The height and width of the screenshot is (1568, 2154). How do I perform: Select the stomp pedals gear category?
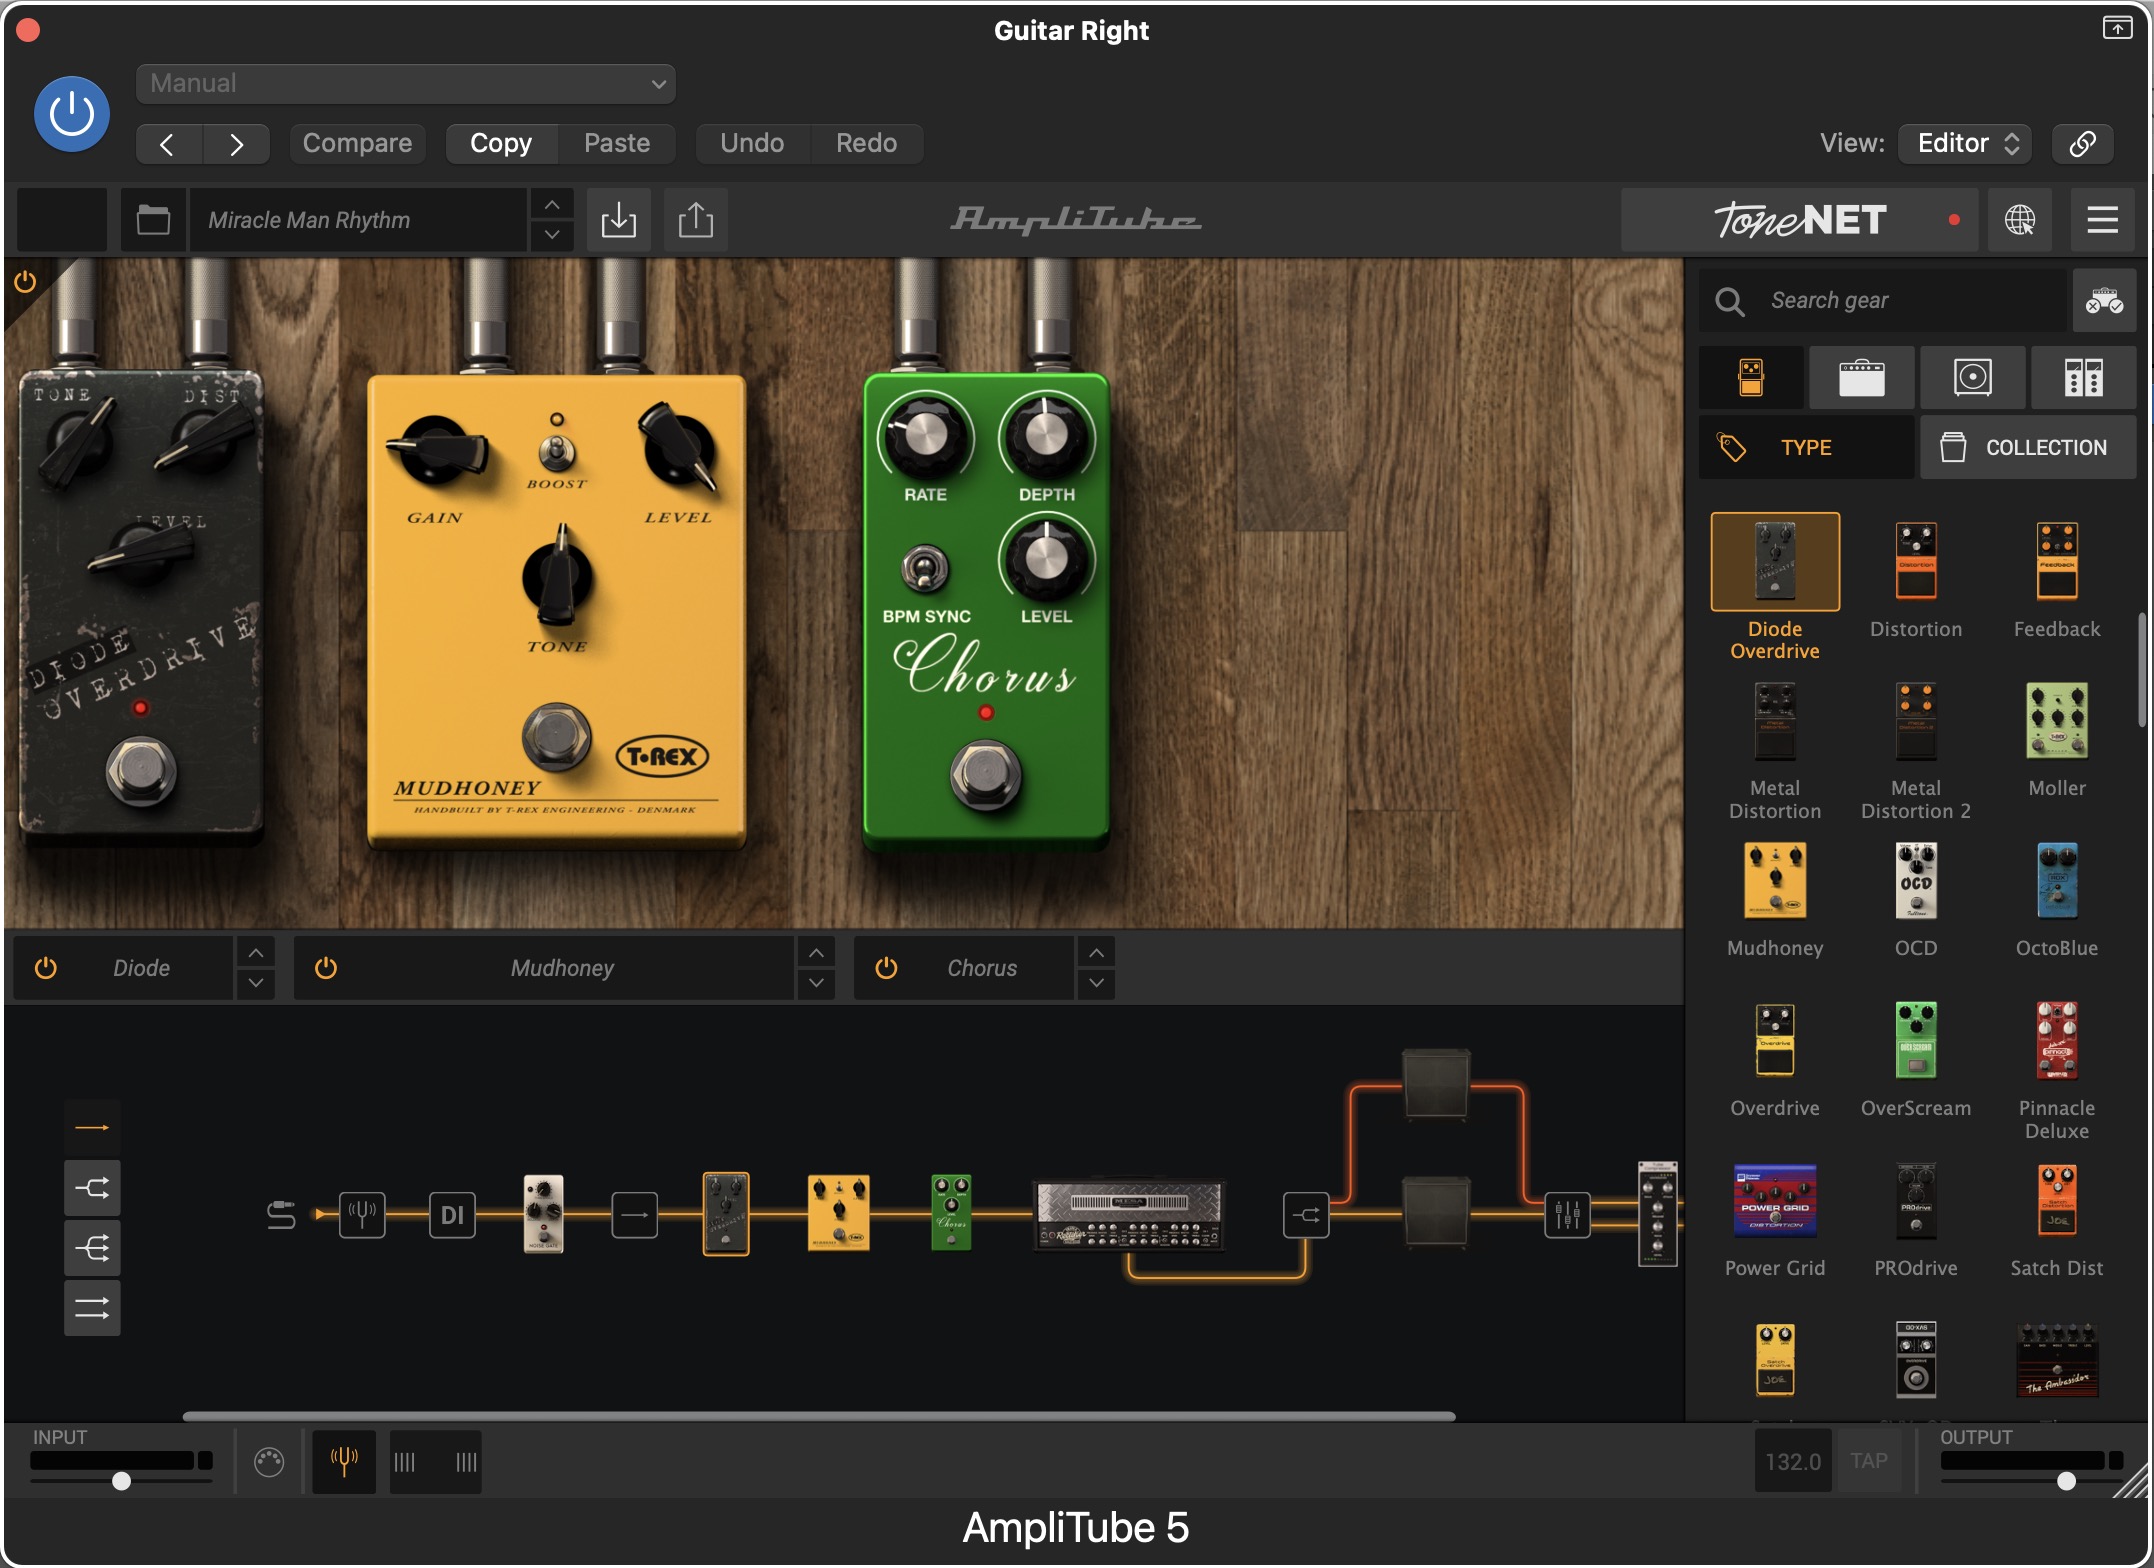pyautogui.click(x=1751, y=377)
